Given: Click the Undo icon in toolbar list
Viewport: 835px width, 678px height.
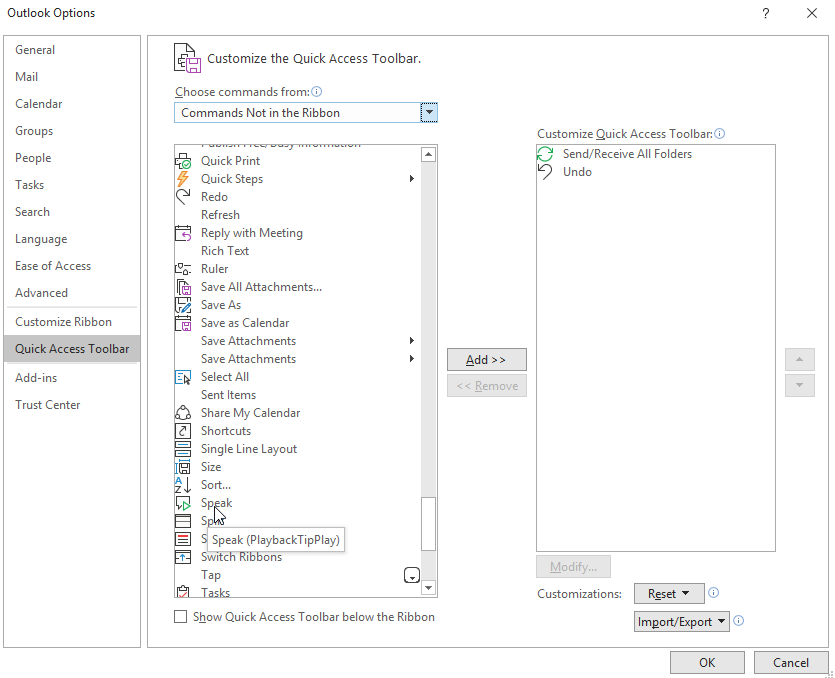Looking at the screenshot, I should pyautogui.click(x=545, y=172).
